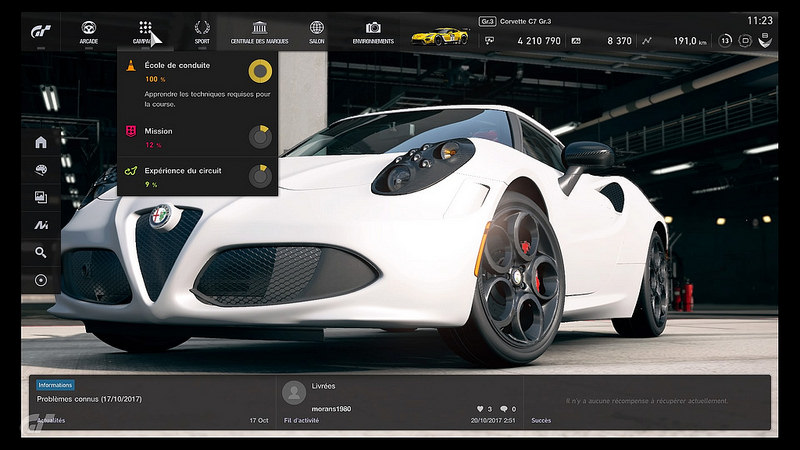Click the distance graph icon beside 191,0 km

point(647,41)
